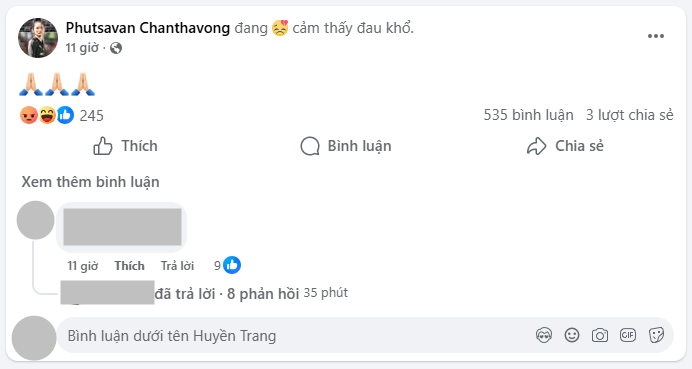Click into the comment input field
Image resolution: width=692 pixels, height=369 pixels.
pyautogui.click(x=365, y=335)
